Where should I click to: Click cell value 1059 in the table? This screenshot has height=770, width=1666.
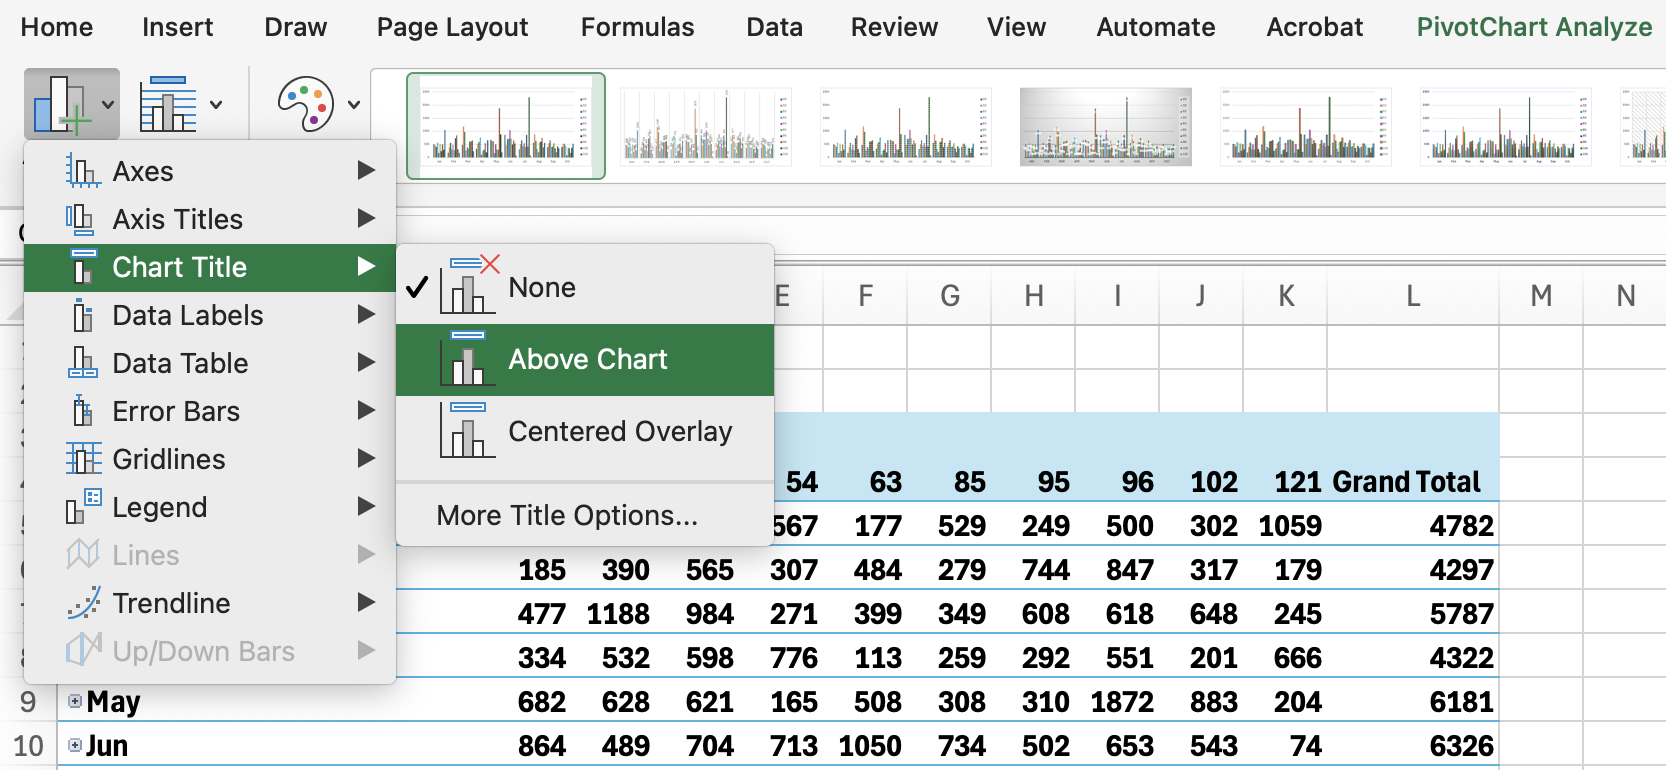[1290, 526]
